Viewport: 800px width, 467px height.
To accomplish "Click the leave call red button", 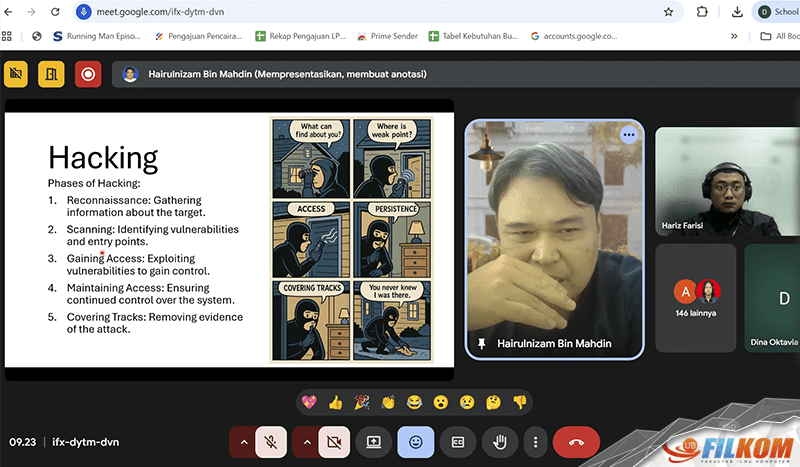I will click(x=576, y=441).
